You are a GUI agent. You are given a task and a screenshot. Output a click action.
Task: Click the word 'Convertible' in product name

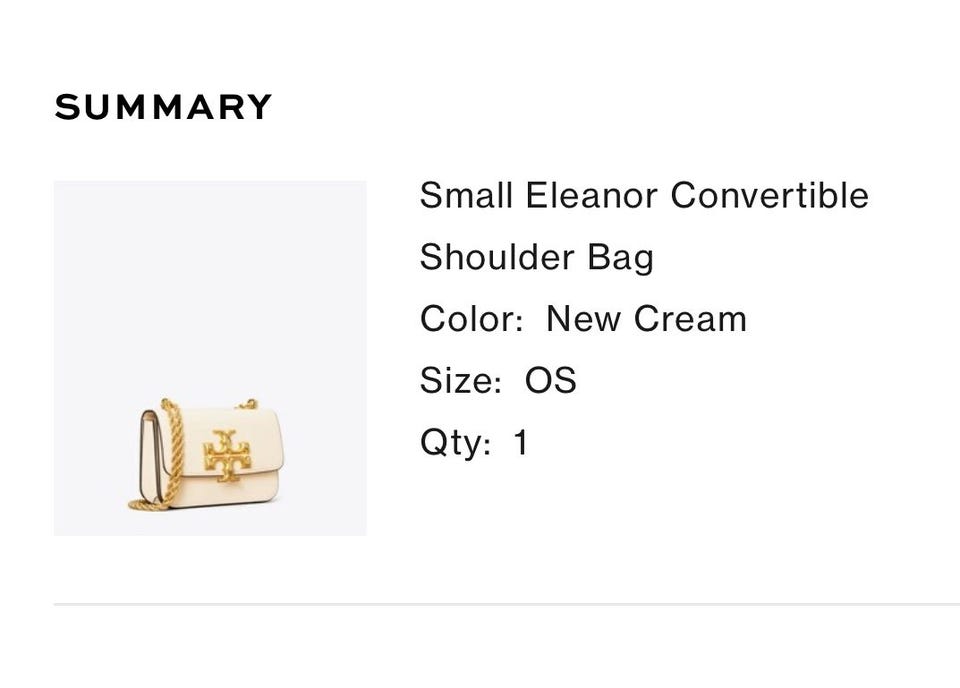point(769,195)
